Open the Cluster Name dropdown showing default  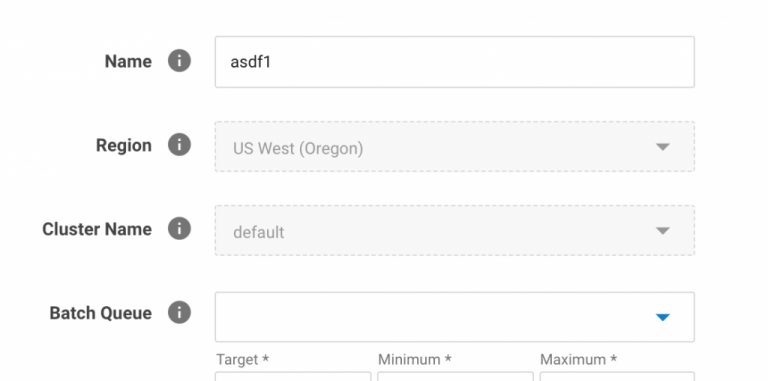(x=455, y=230)
